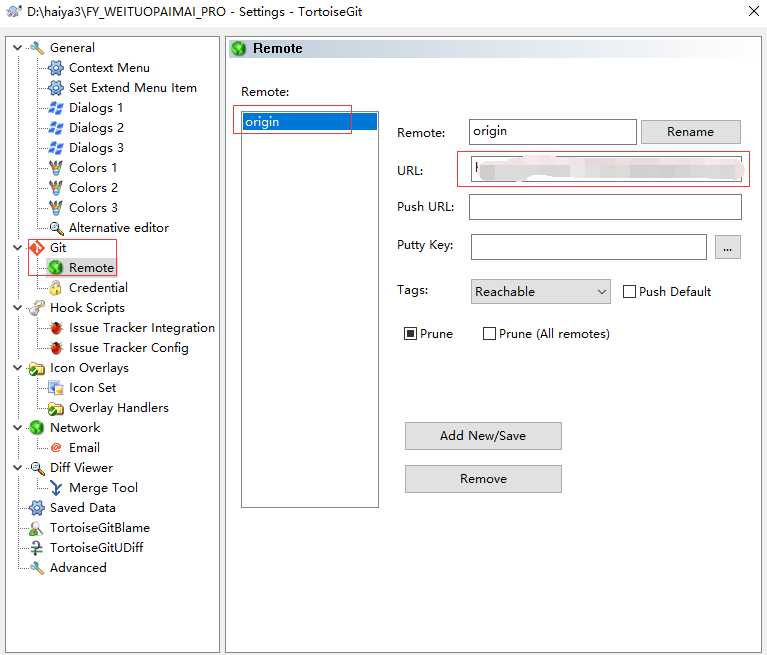Click the Advanced wrench icon
This screenshot has width=767, height=655.
point(37,568)
